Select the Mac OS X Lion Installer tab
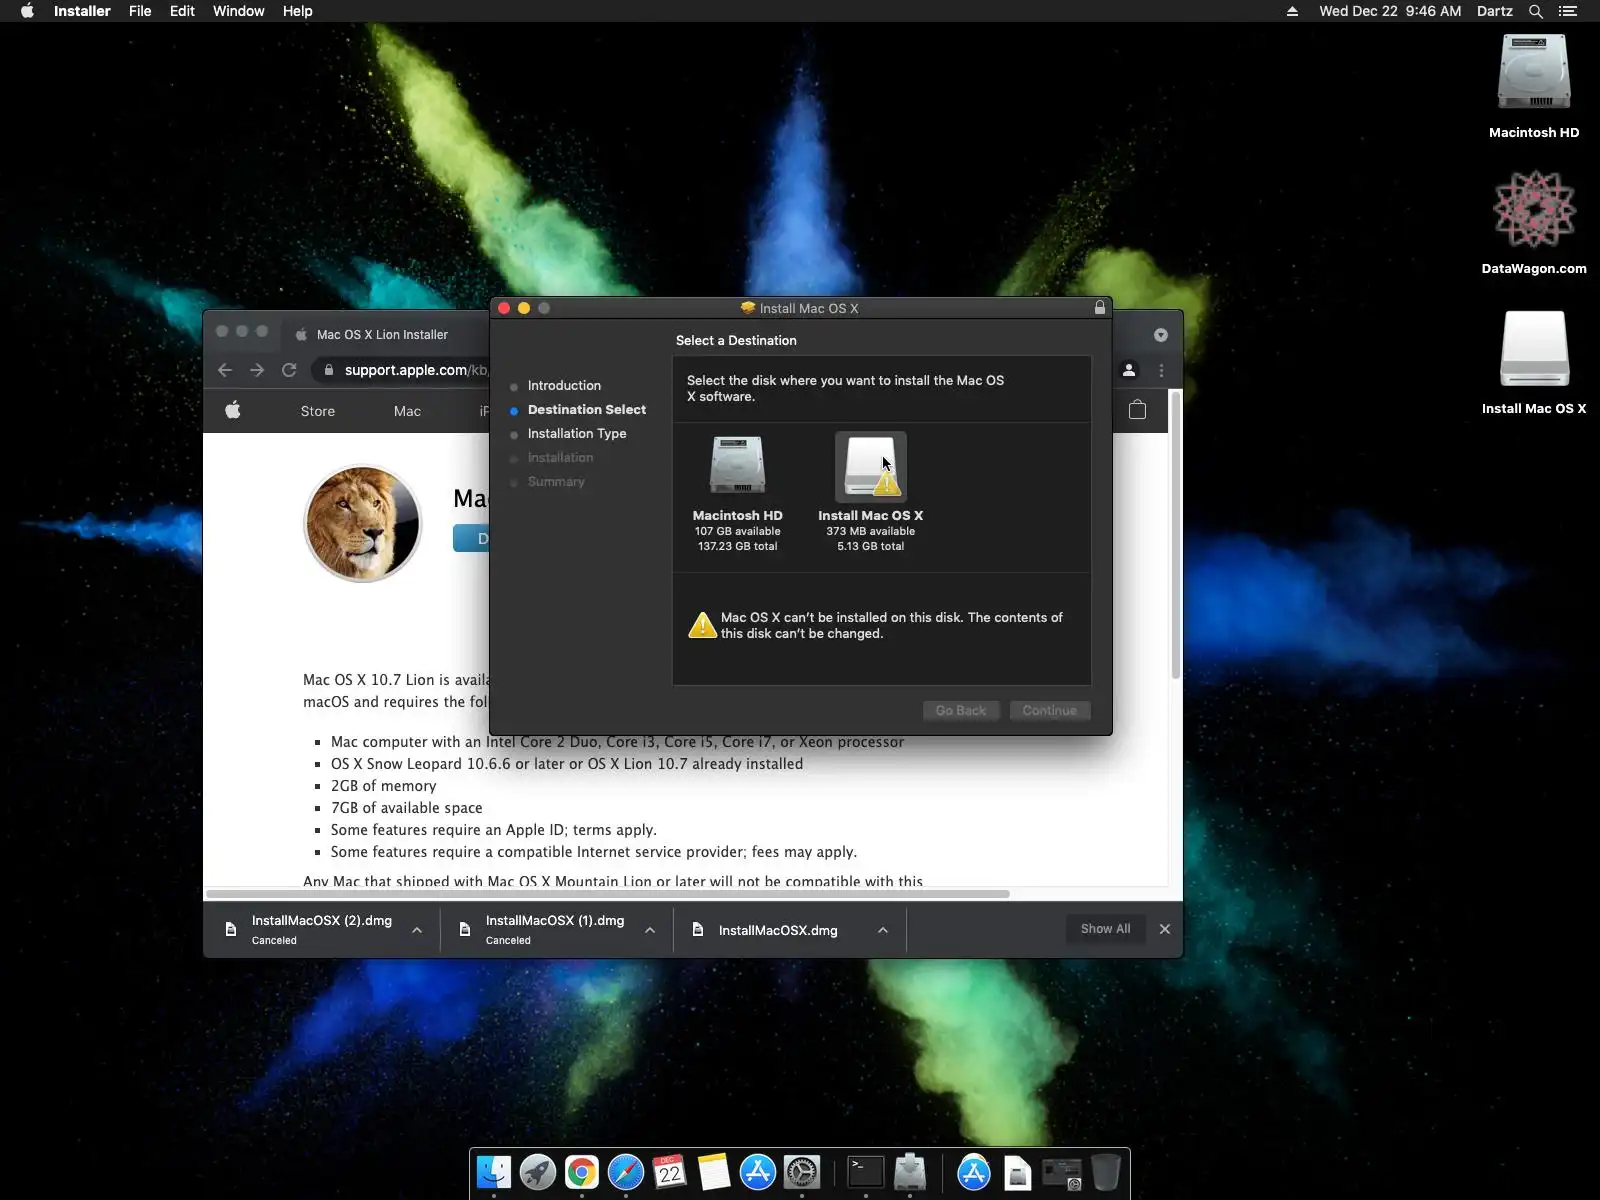This screenshot has width=1600, height=1200. 382,335
